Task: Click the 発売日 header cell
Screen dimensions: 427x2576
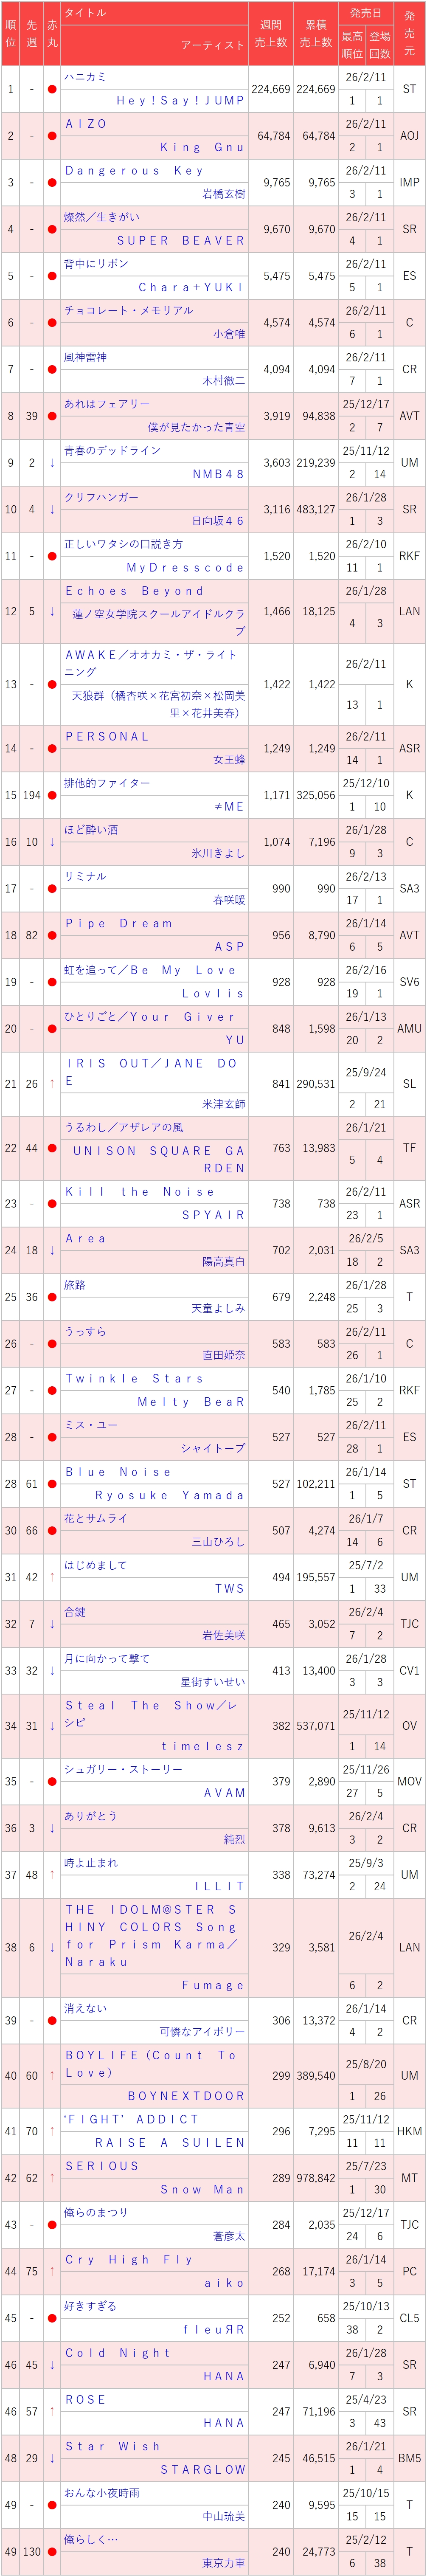Action: (x=365, y=13)
